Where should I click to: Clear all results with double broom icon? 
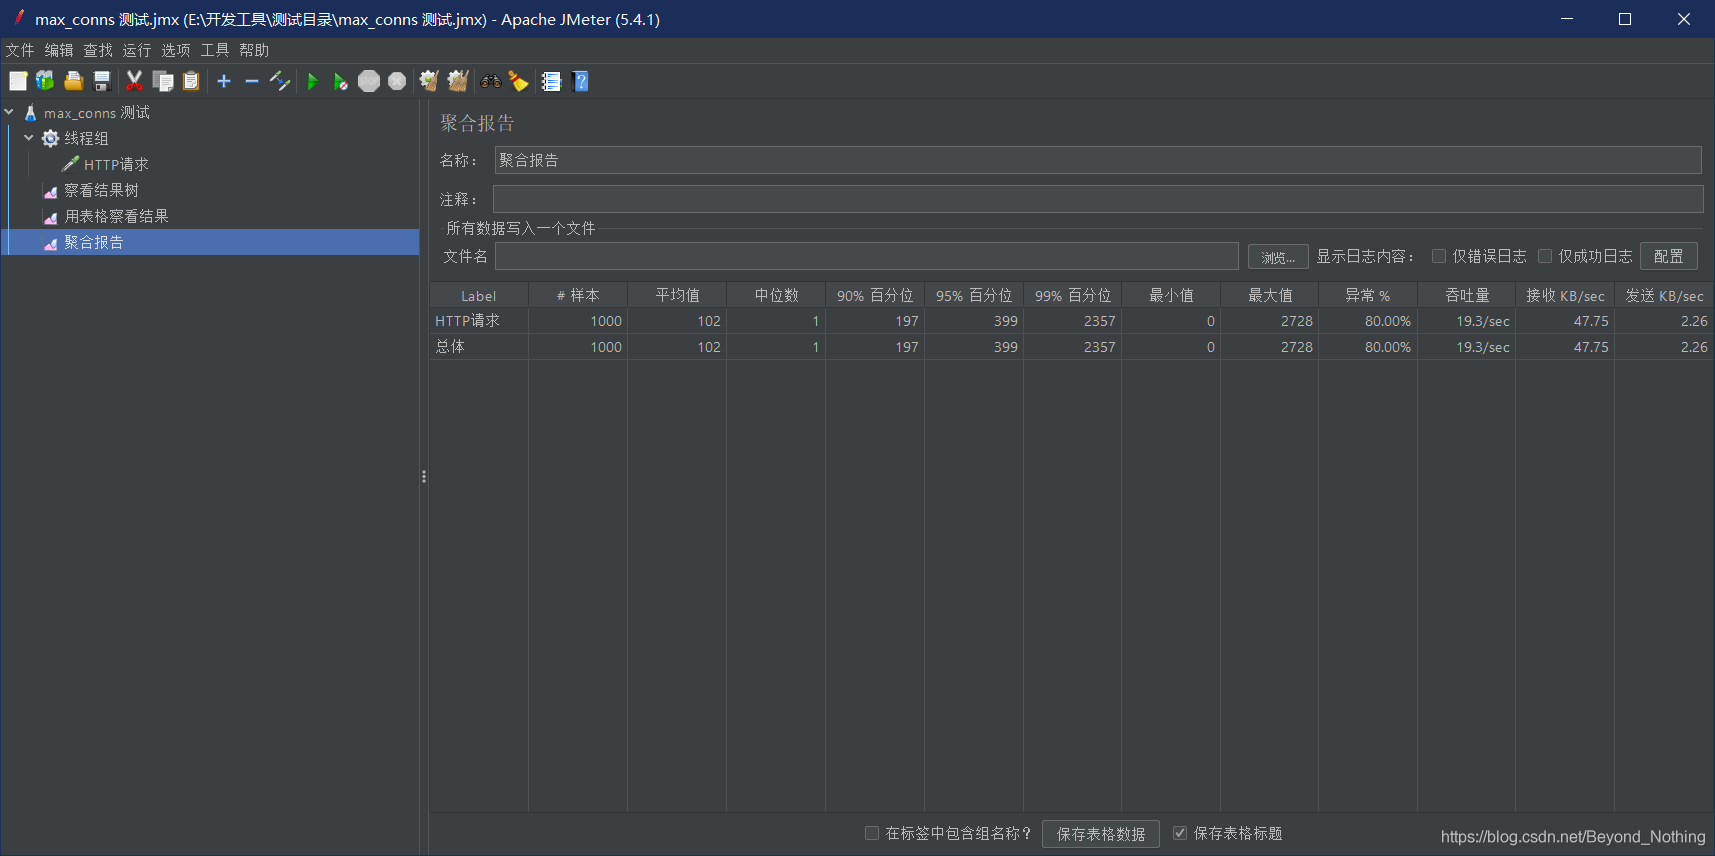point(458,81)
